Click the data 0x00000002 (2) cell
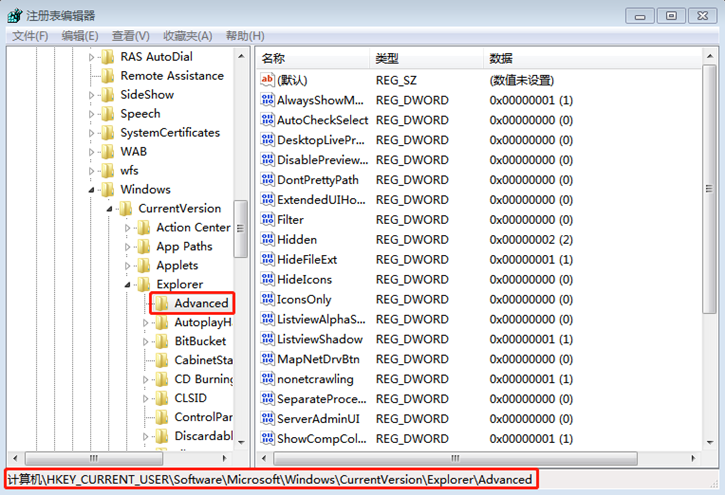The width and height of the screenshot is (725, 495). coord(531,239)
